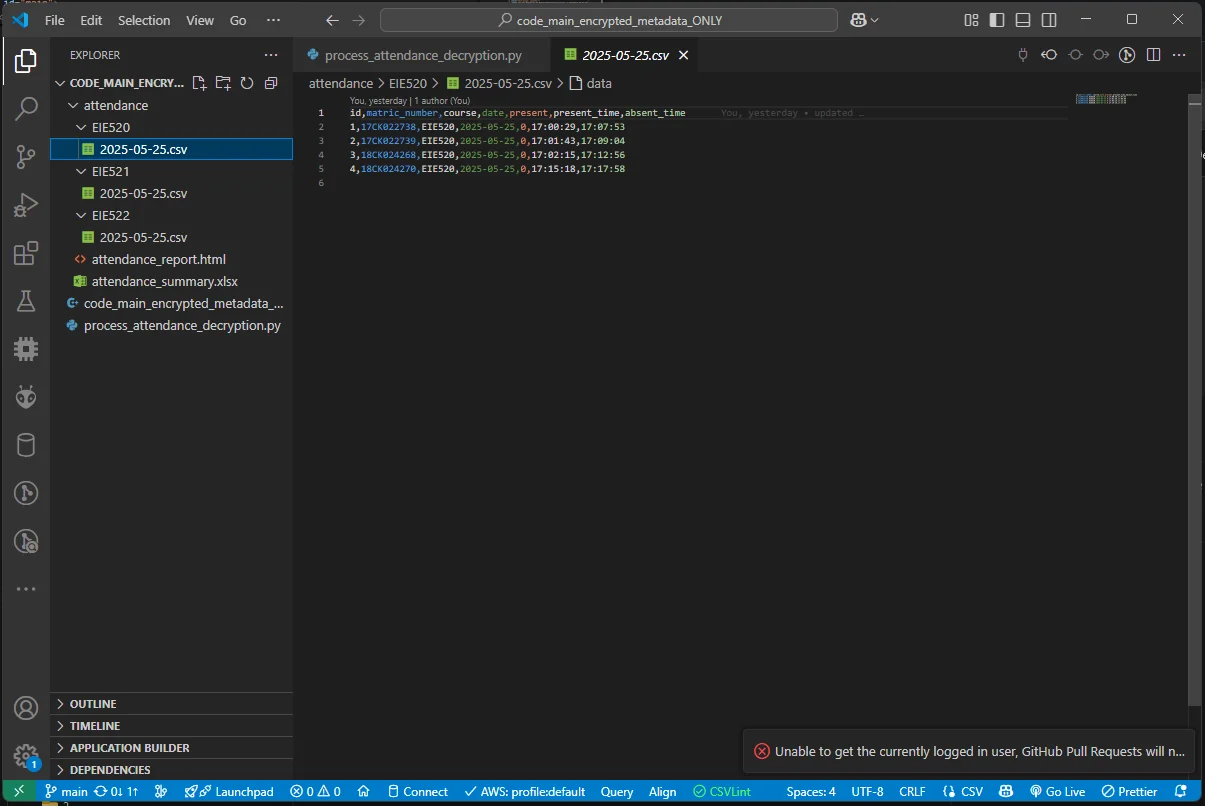1205x806 pixels.
Task: Open the Testing flask icon view
Action: pos(26,301)
